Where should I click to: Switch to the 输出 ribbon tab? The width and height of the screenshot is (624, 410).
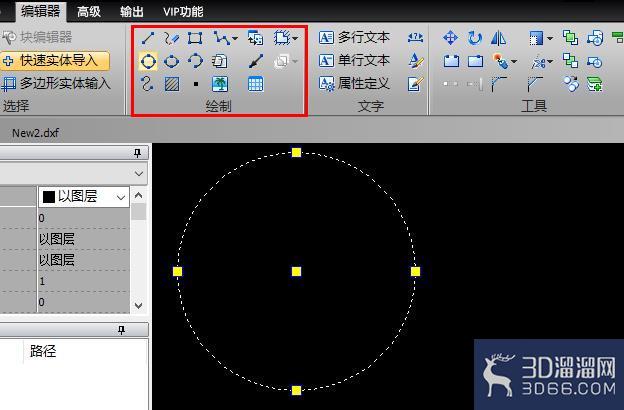coord(132,12)
